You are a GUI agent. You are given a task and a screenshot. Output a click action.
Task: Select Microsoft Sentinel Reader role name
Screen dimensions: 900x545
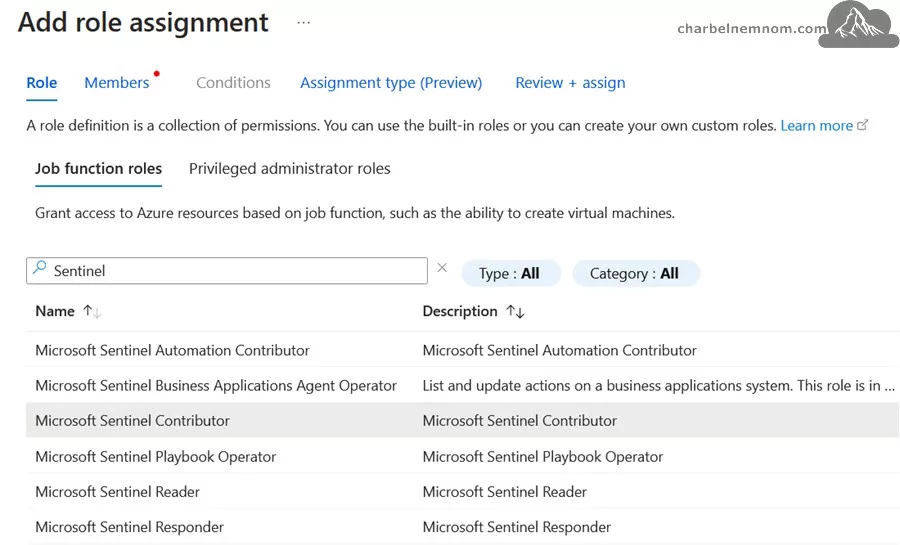tap(118, 492)
